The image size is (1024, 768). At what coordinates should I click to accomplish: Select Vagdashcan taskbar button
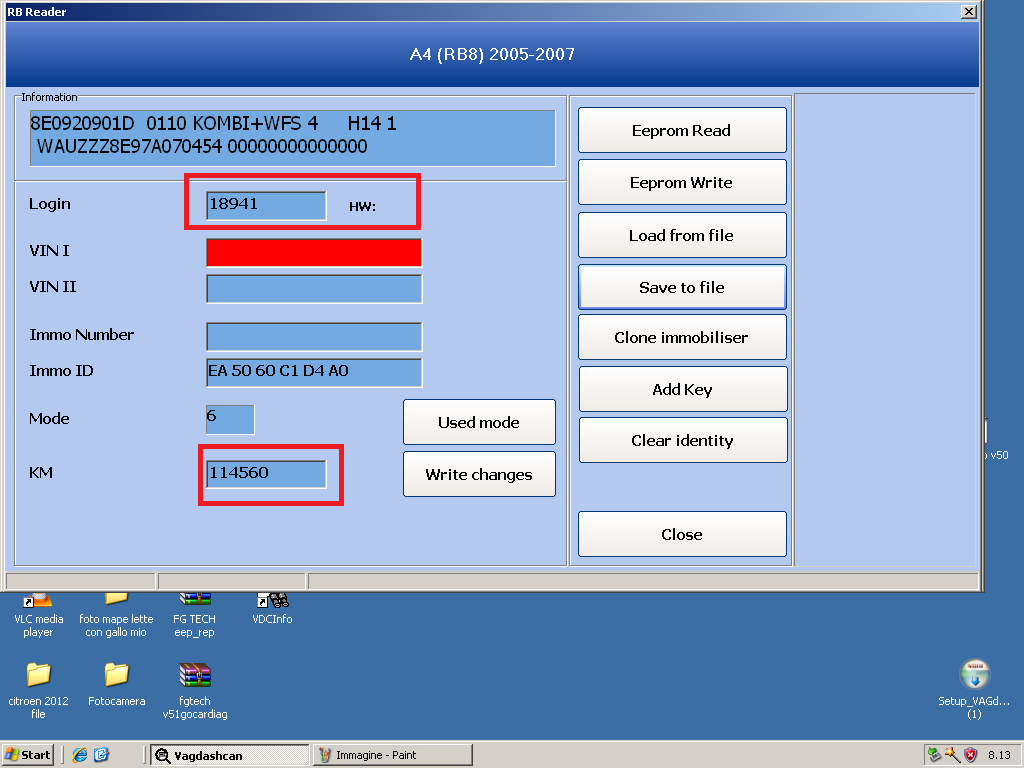click(x=229, y=755)
